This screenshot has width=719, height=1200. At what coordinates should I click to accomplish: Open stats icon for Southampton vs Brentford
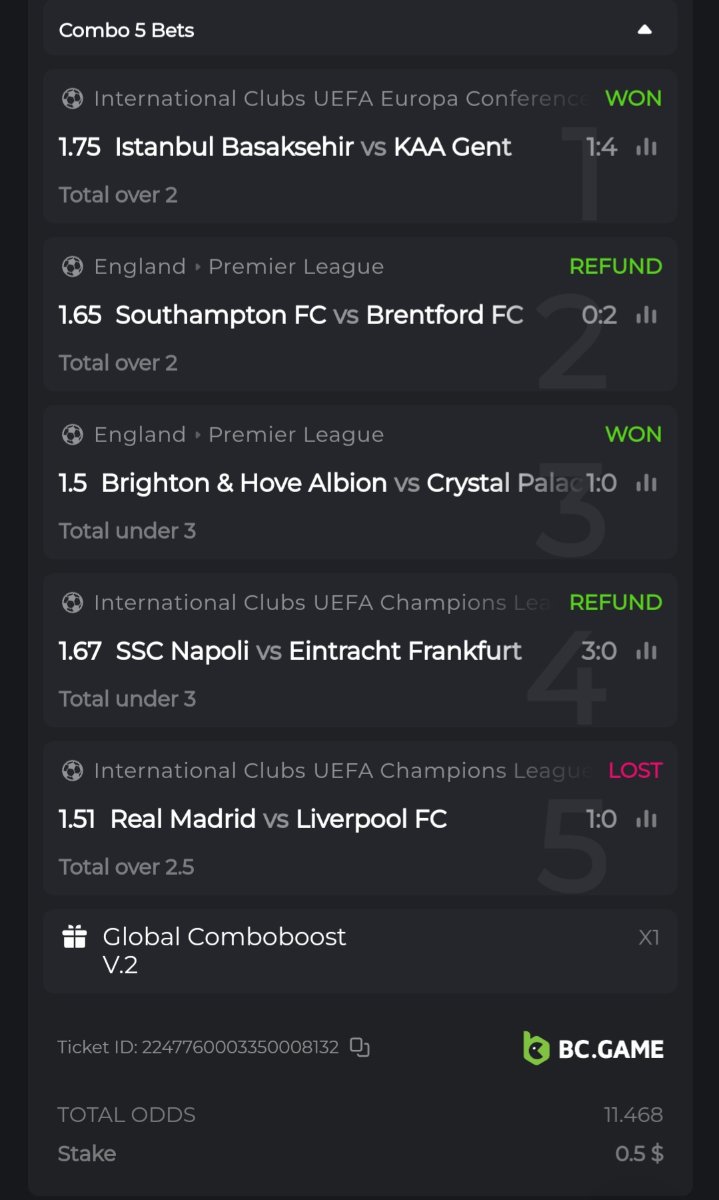[647, 316]
